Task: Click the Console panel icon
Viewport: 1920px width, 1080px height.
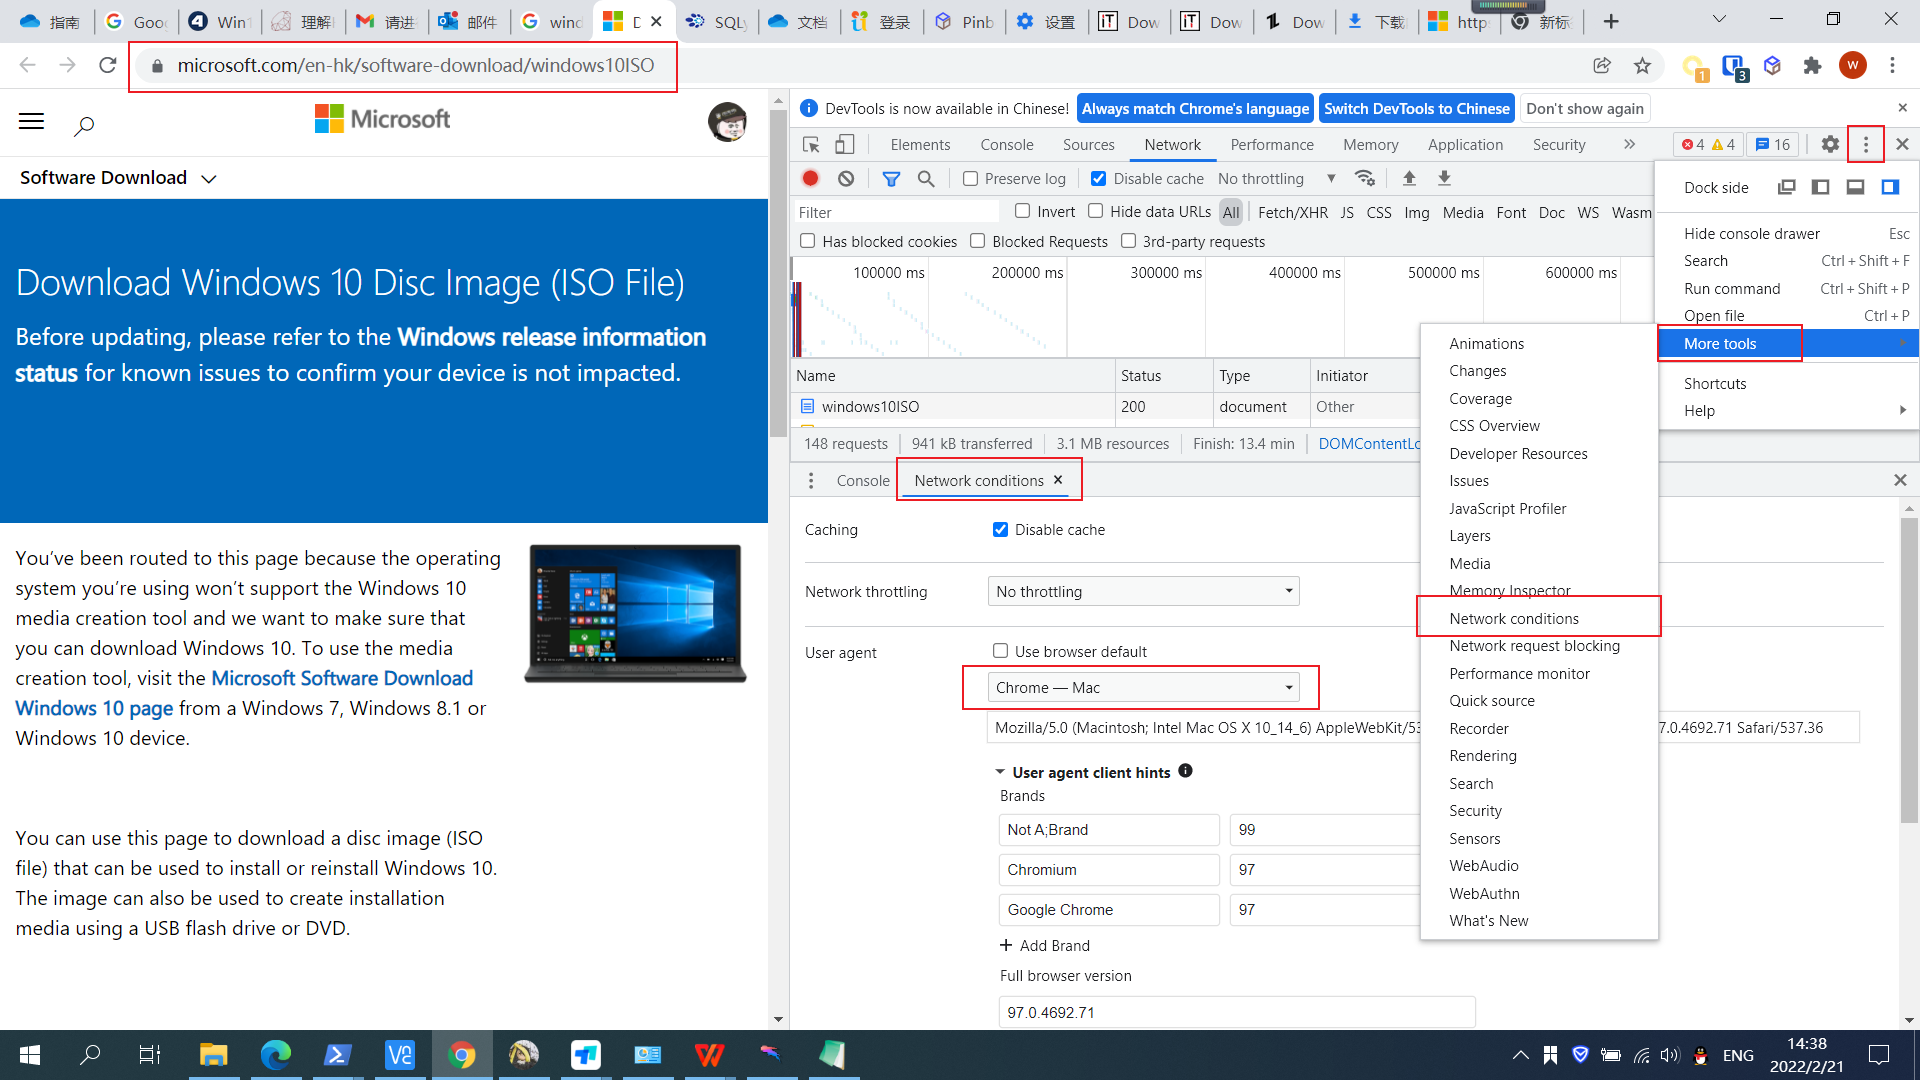Action: 1007,145
